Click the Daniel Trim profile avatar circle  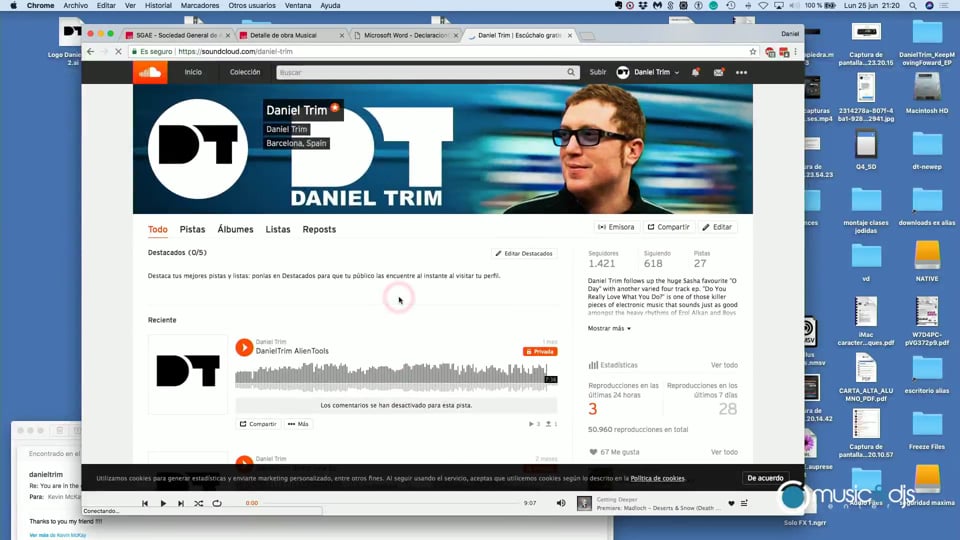(198, 149)
